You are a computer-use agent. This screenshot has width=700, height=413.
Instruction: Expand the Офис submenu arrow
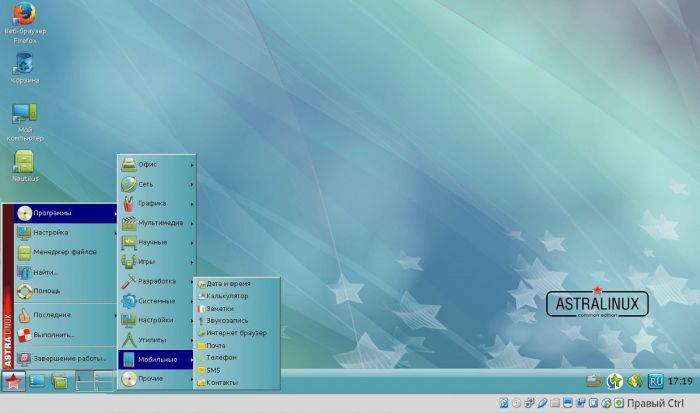coord(192,165)
